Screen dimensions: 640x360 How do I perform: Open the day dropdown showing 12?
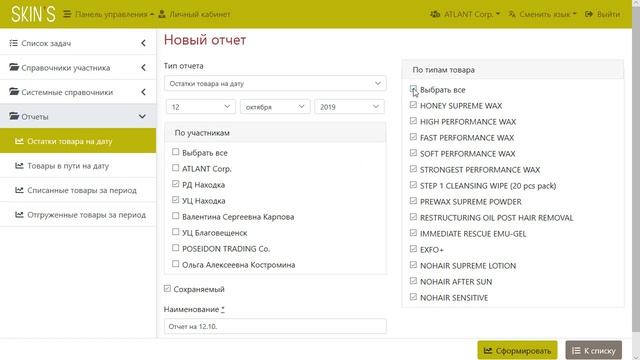click(200, 107)
